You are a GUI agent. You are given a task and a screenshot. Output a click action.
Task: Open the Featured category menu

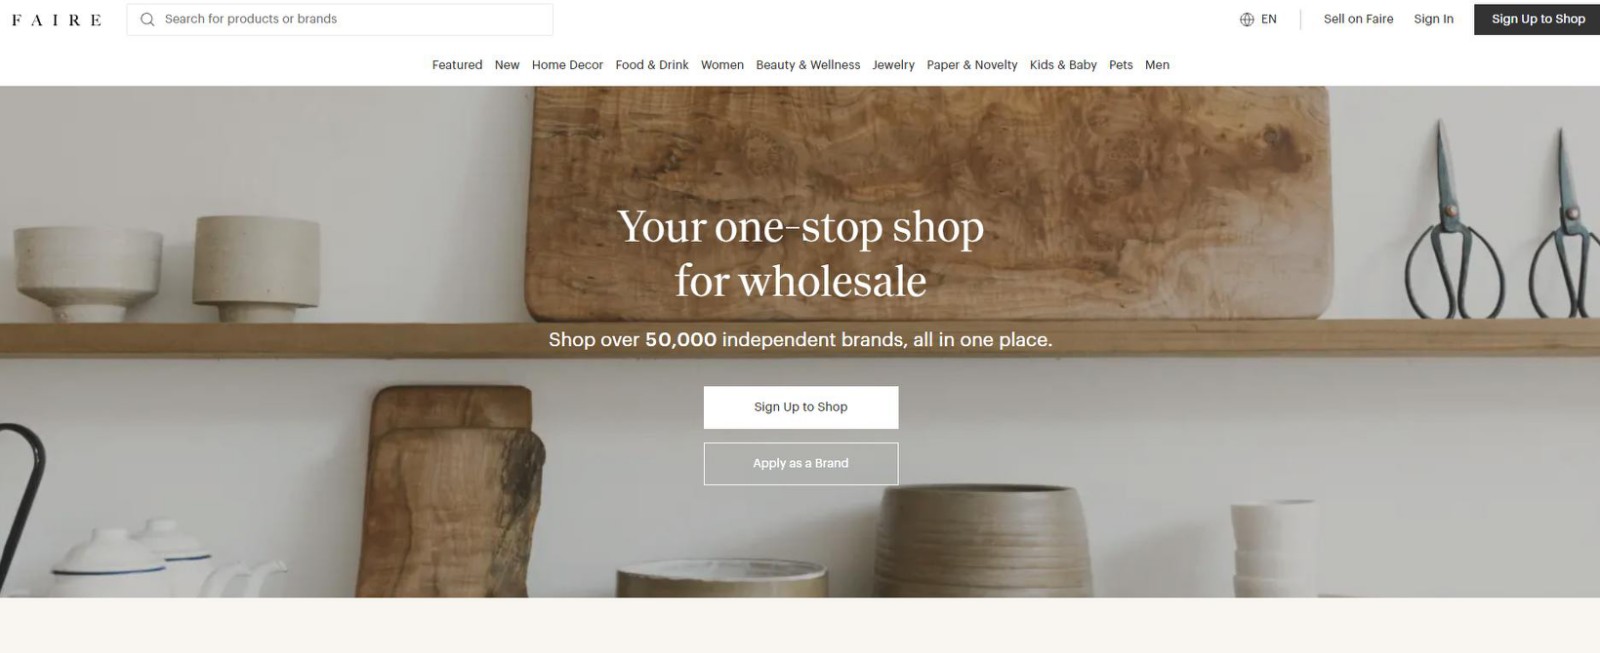click(457, 65)
